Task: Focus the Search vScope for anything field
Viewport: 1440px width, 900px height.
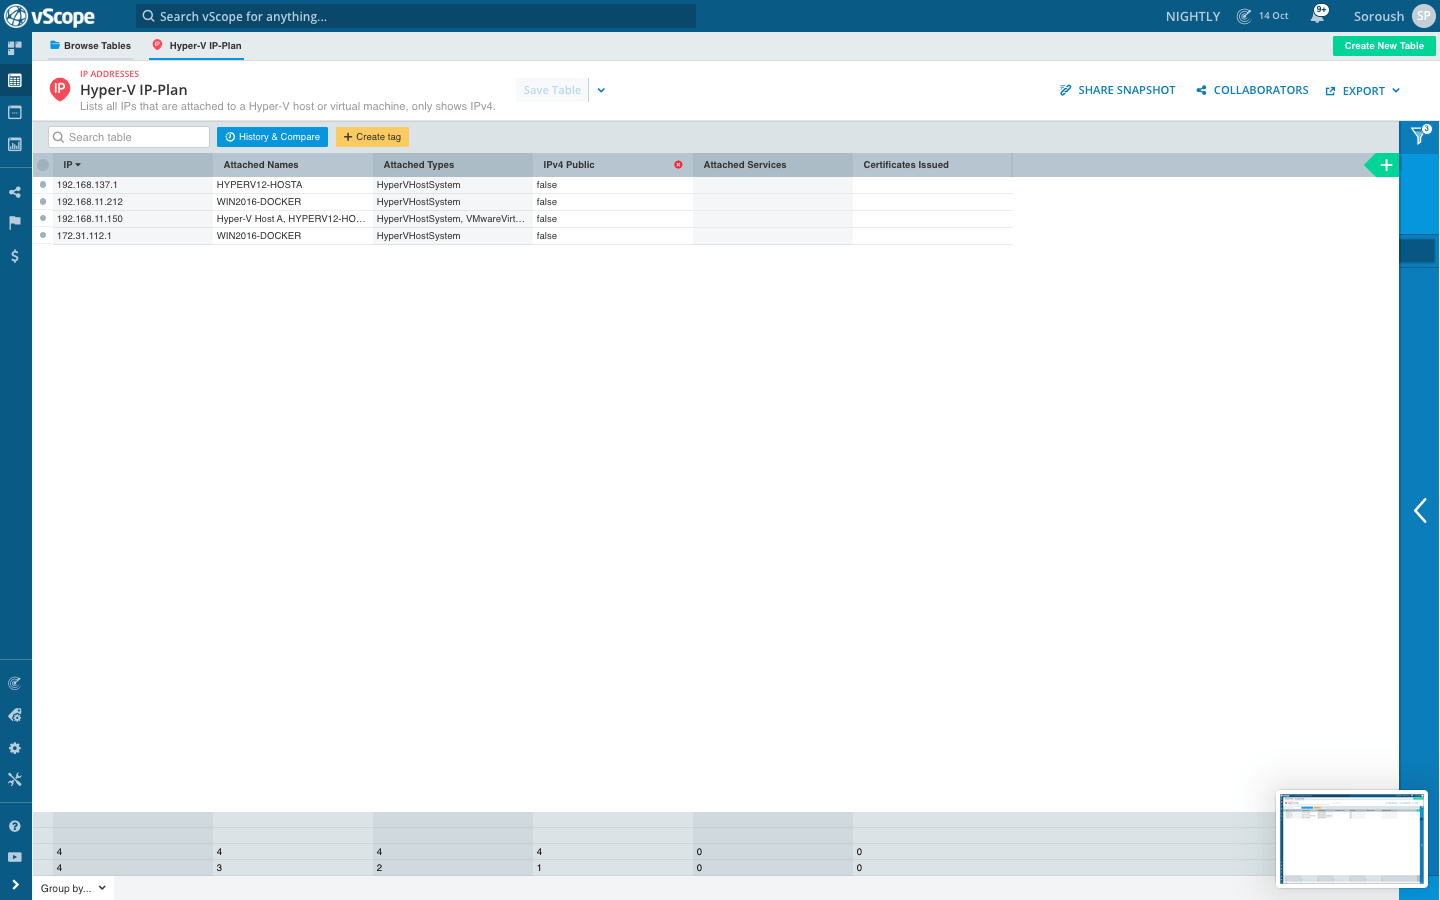Action: [416, 16]
